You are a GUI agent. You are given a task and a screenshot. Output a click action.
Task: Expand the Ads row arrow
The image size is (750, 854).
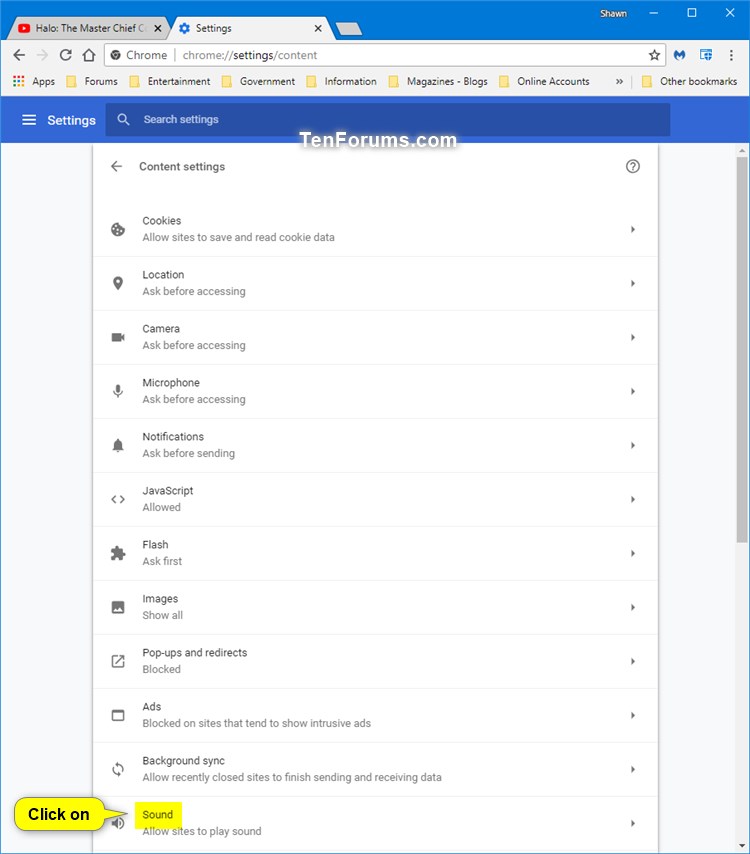click(x=632, y=715)
